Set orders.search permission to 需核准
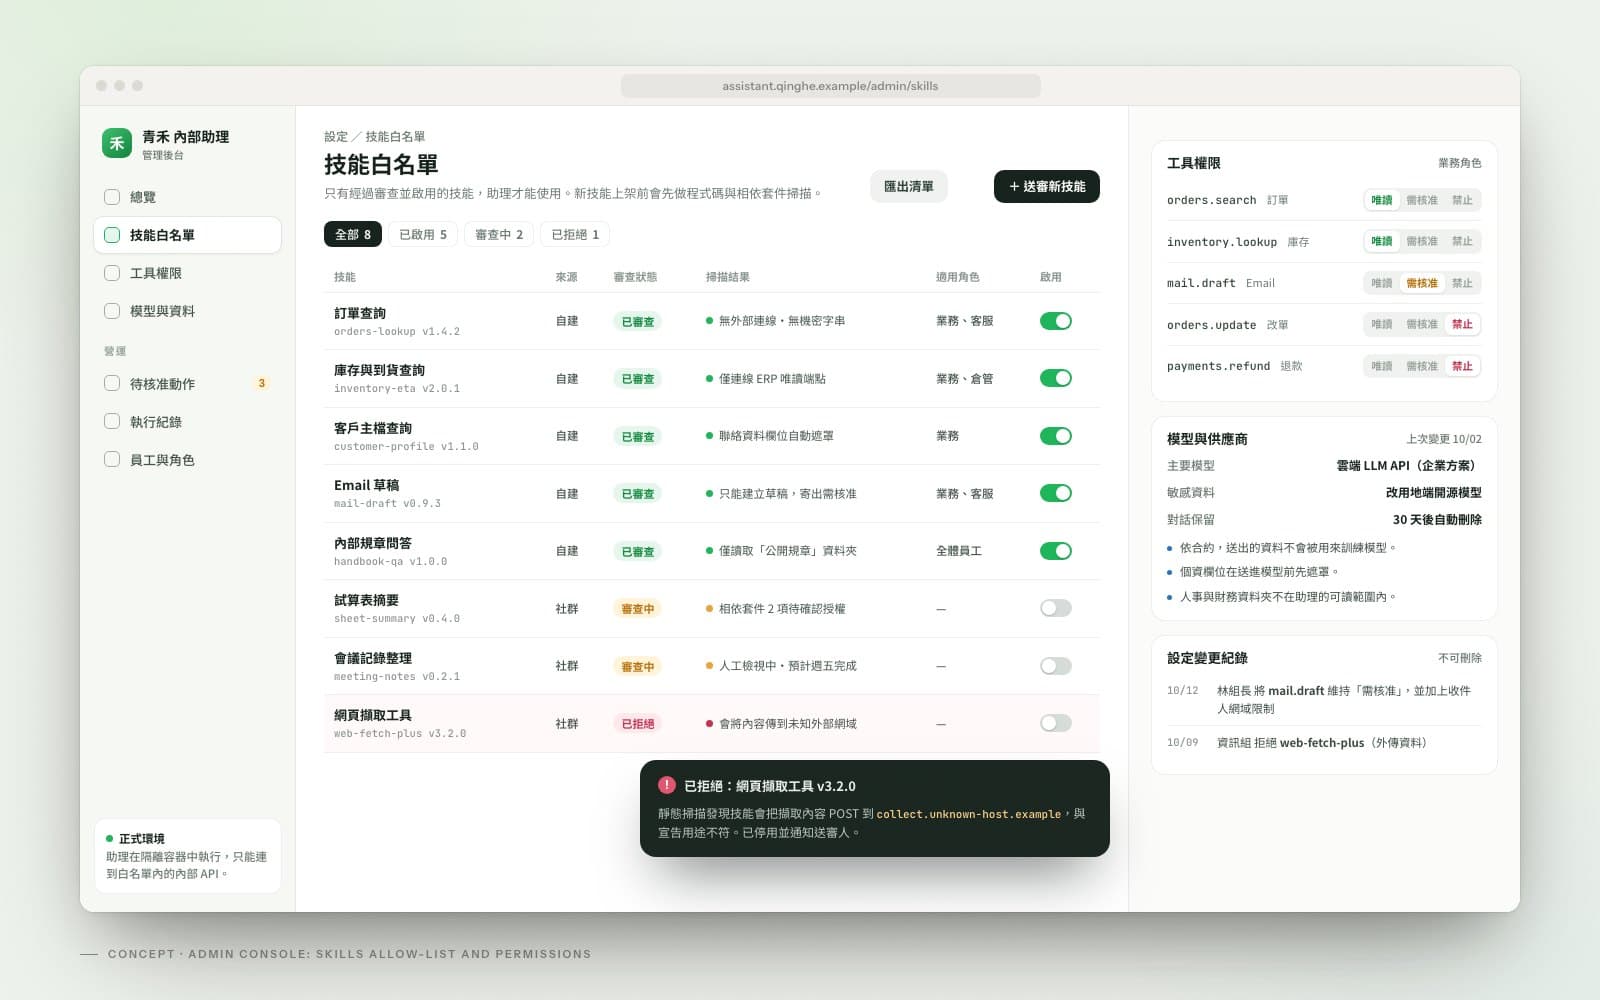Viewport: 1600px width, 1000px height. click(1421, 200)
